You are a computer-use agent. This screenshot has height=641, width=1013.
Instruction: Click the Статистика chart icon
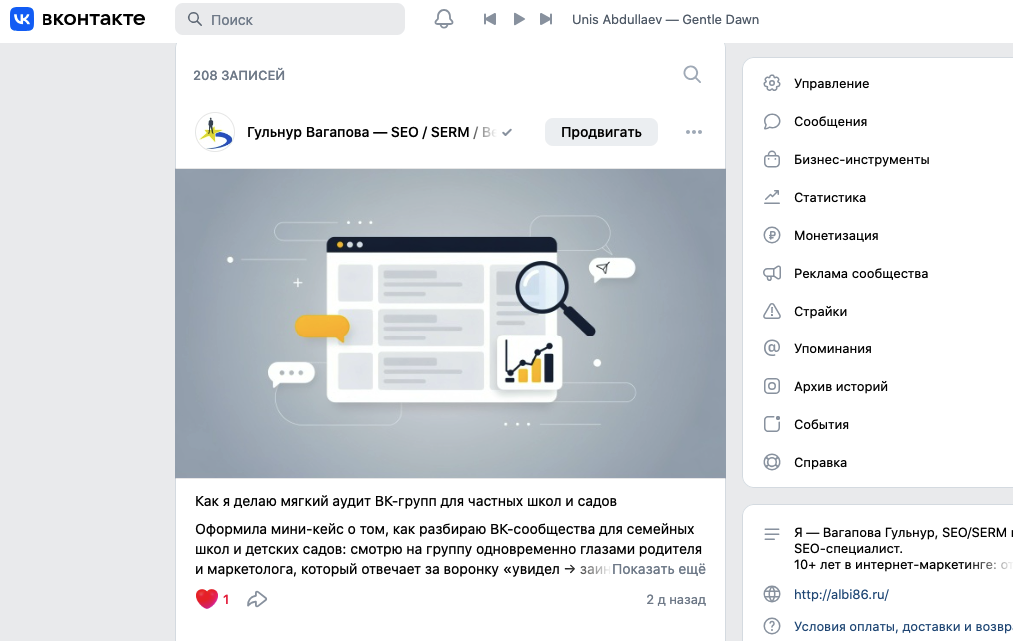pos(772,197)
